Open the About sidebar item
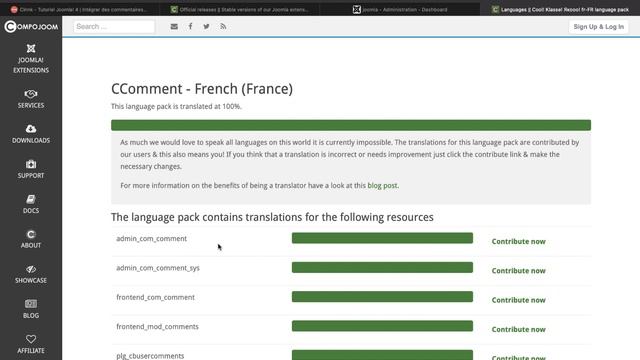The width and height of the screenshot is (640, 360). click(31, 240)
